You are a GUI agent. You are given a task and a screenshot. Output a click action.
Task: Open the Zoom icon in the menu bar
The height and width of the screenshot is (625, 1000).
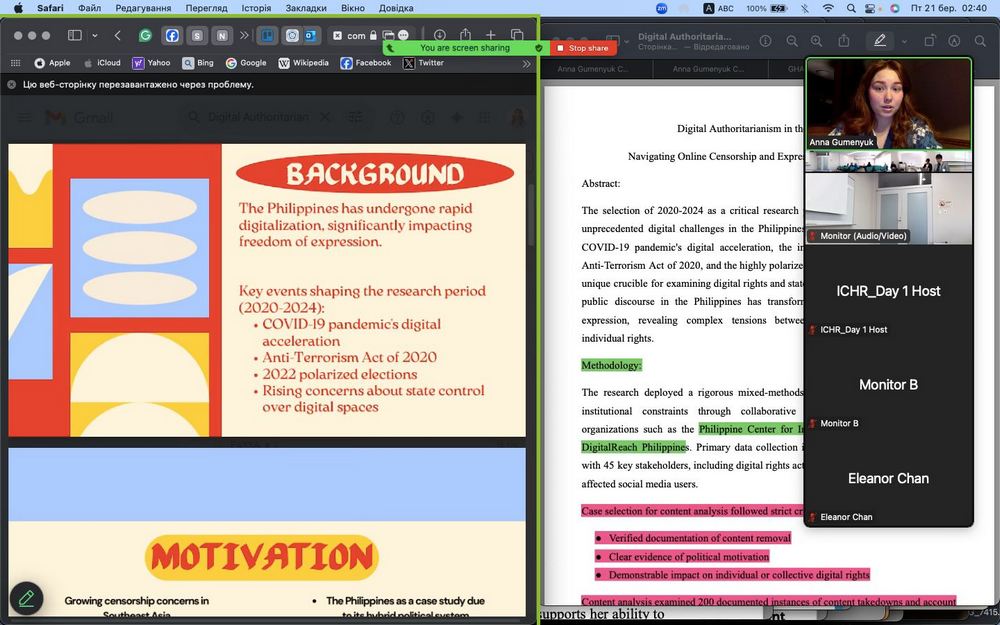(x=662, y=8)
